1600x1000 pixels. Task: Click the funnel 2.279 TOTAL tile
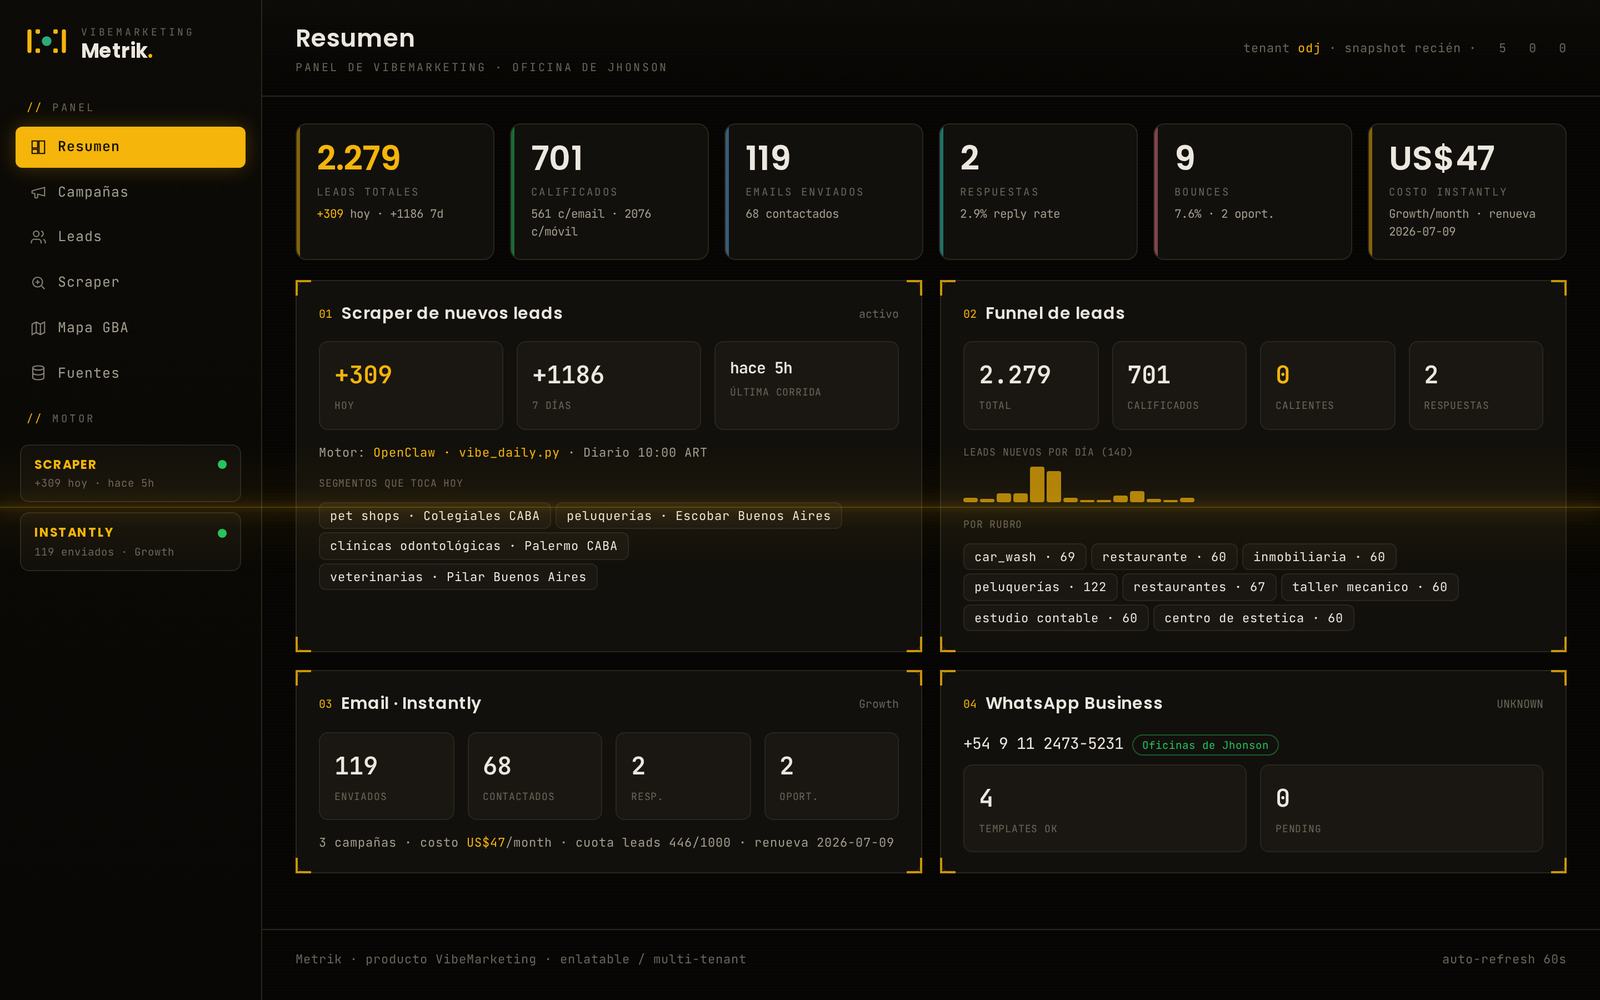1031,386
